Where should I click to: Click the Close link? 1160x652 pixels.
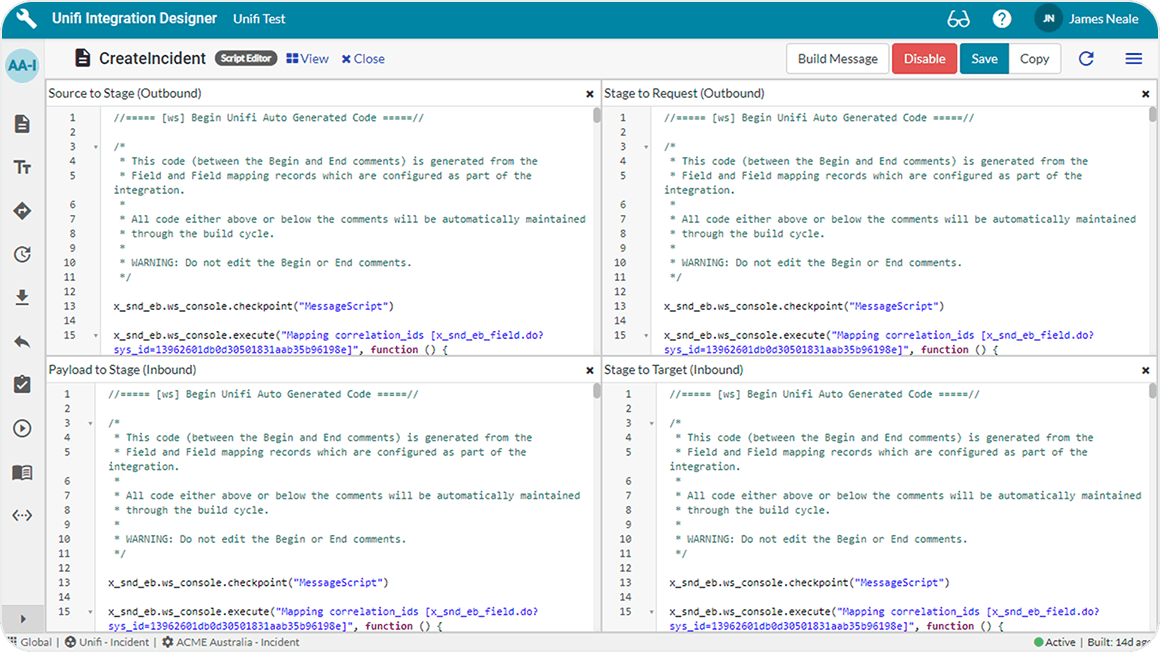coord(363,58)
